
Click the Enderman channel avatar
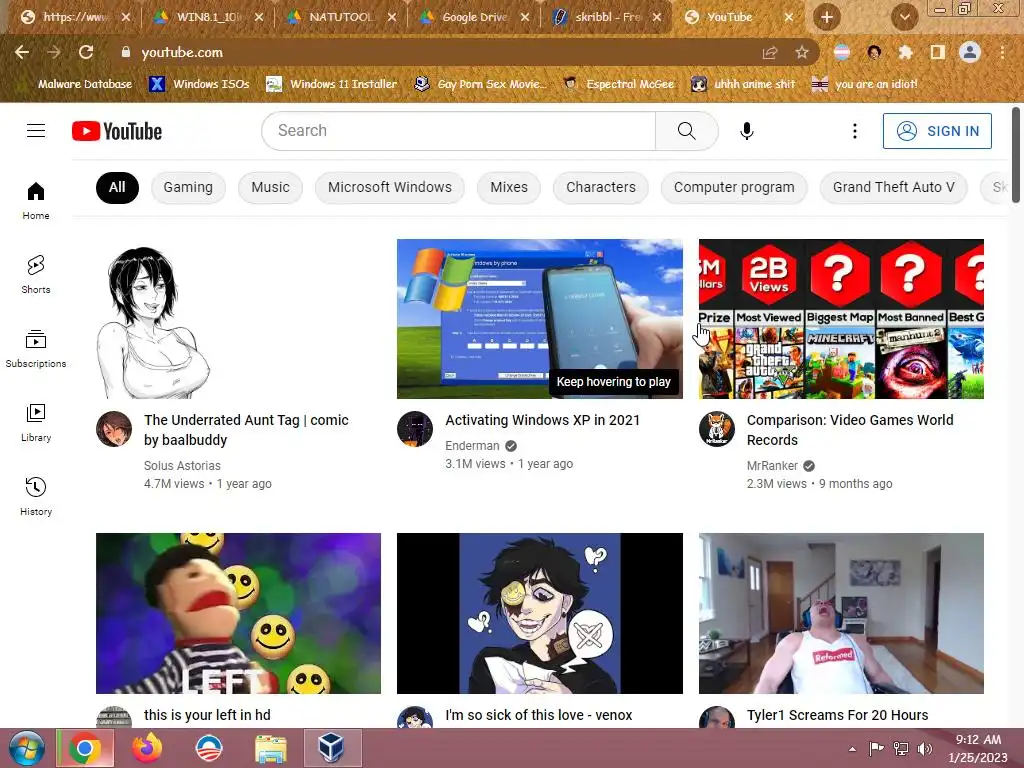click(415, 429)
